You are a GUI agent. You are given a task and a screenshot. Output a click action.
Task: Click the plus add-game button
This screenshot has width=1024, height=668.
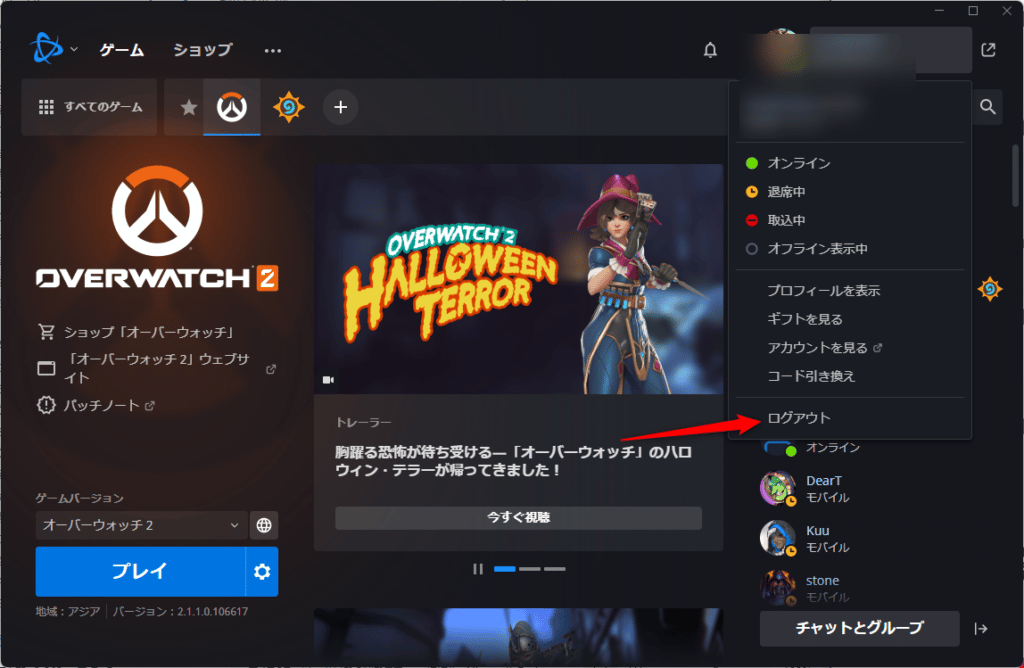(340, 107)
